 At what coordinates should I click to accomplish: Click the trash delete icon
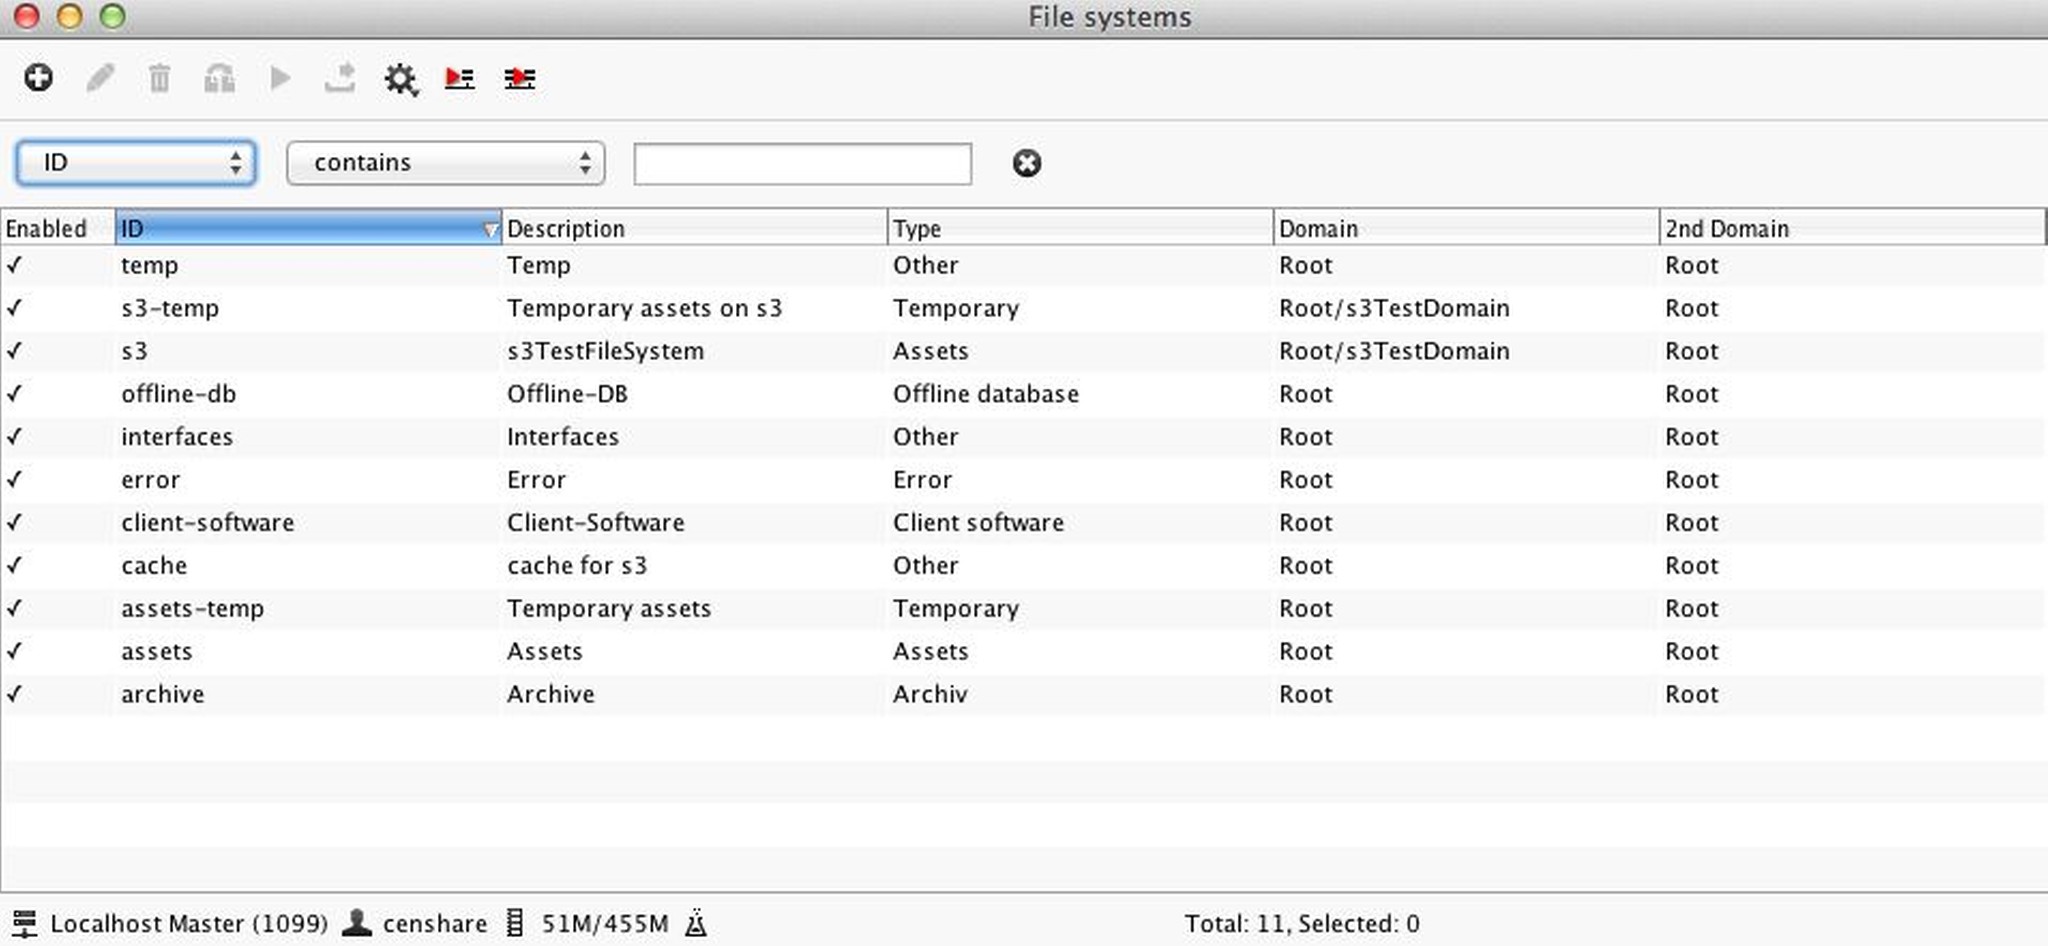coord(160,78)
